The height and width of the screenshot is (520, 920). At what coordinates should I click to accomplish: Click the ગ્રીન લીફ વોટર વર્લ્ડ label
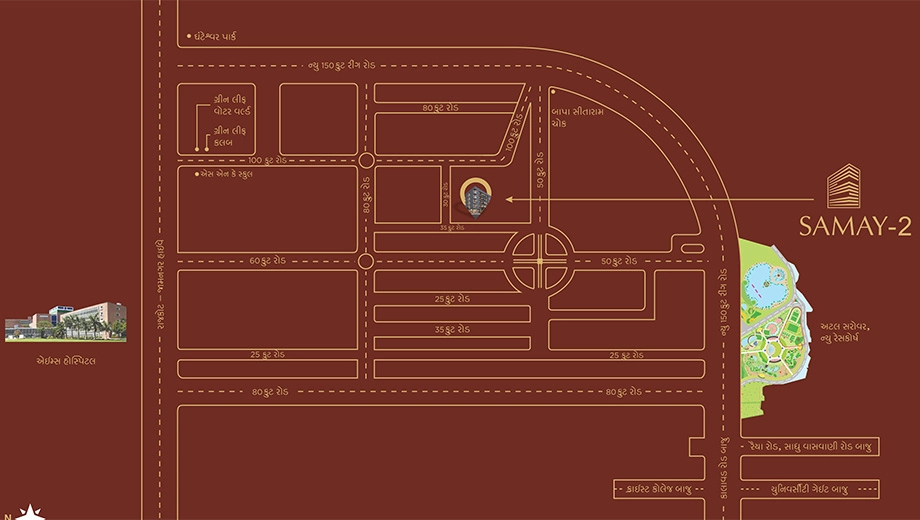pyautogui.click(x=231, y=105)
